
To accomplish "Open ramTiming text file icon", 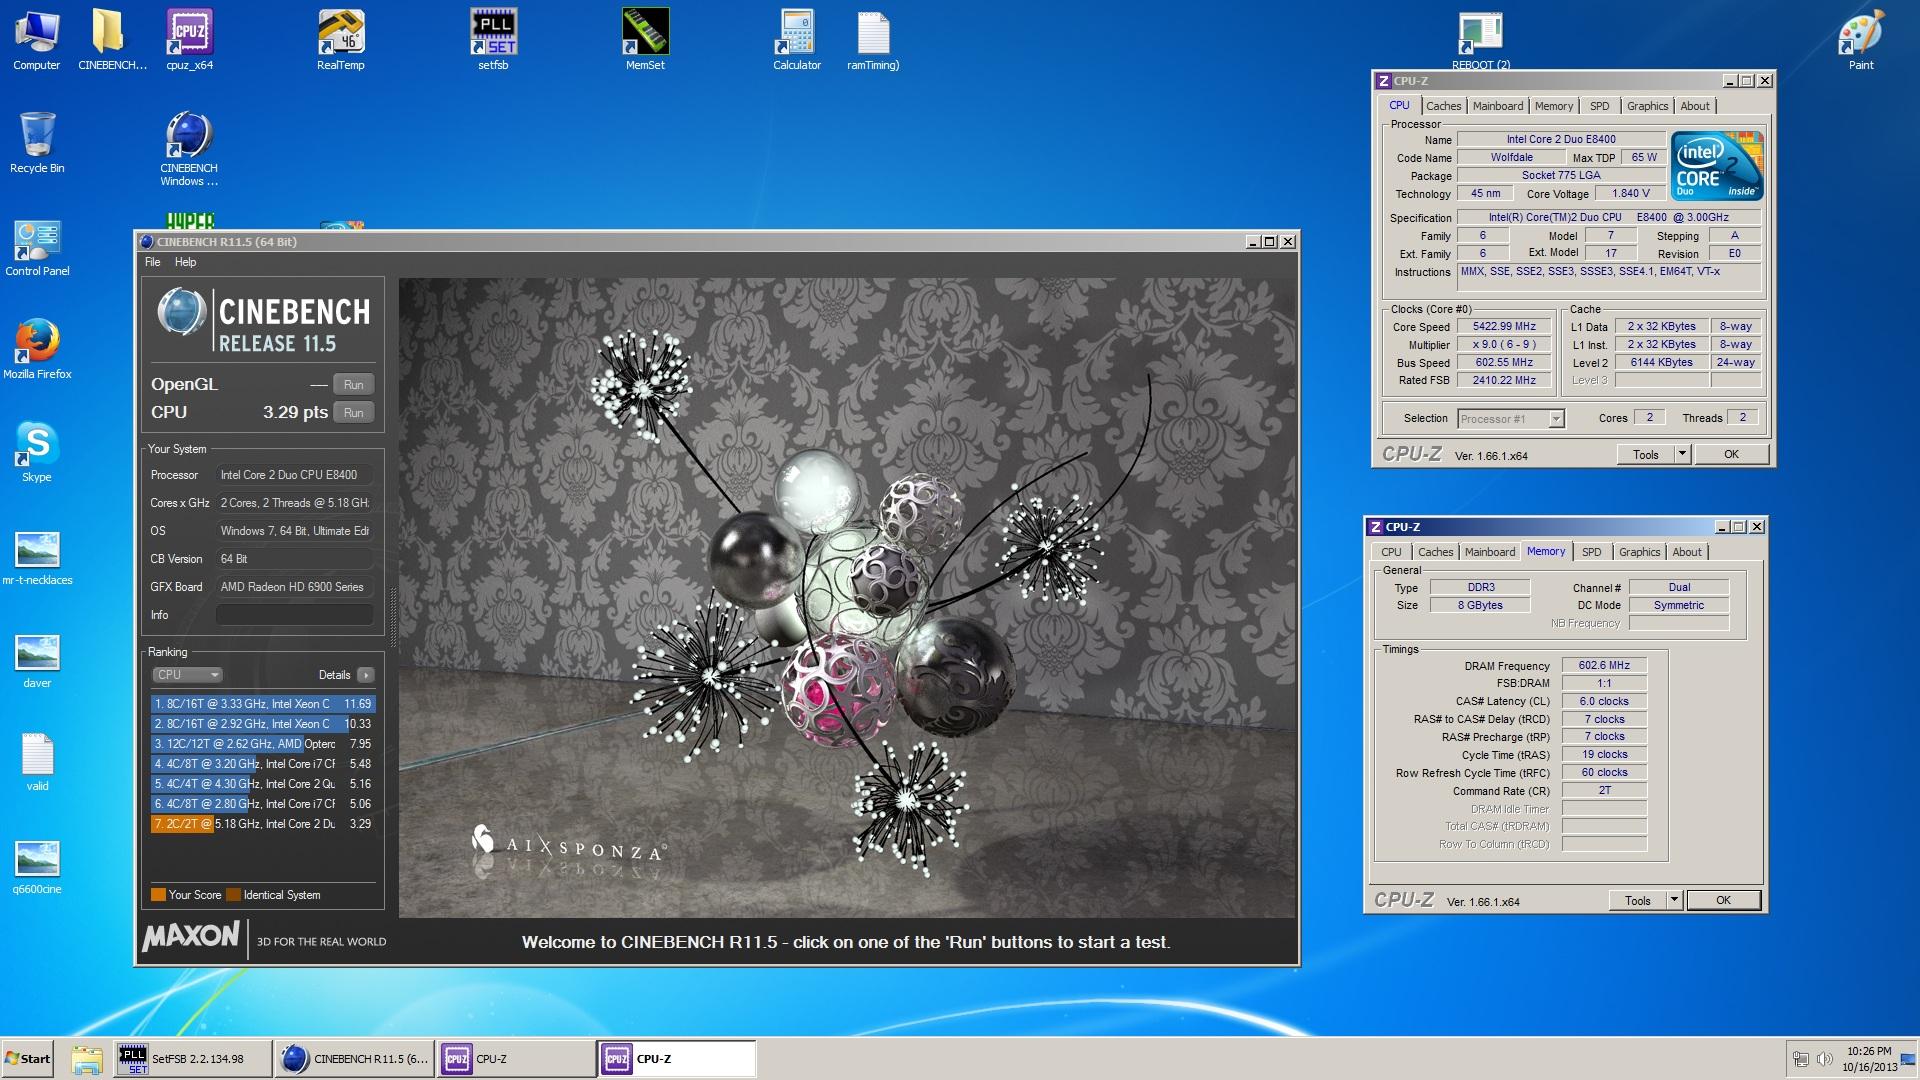I will click(x=873, y=40).
